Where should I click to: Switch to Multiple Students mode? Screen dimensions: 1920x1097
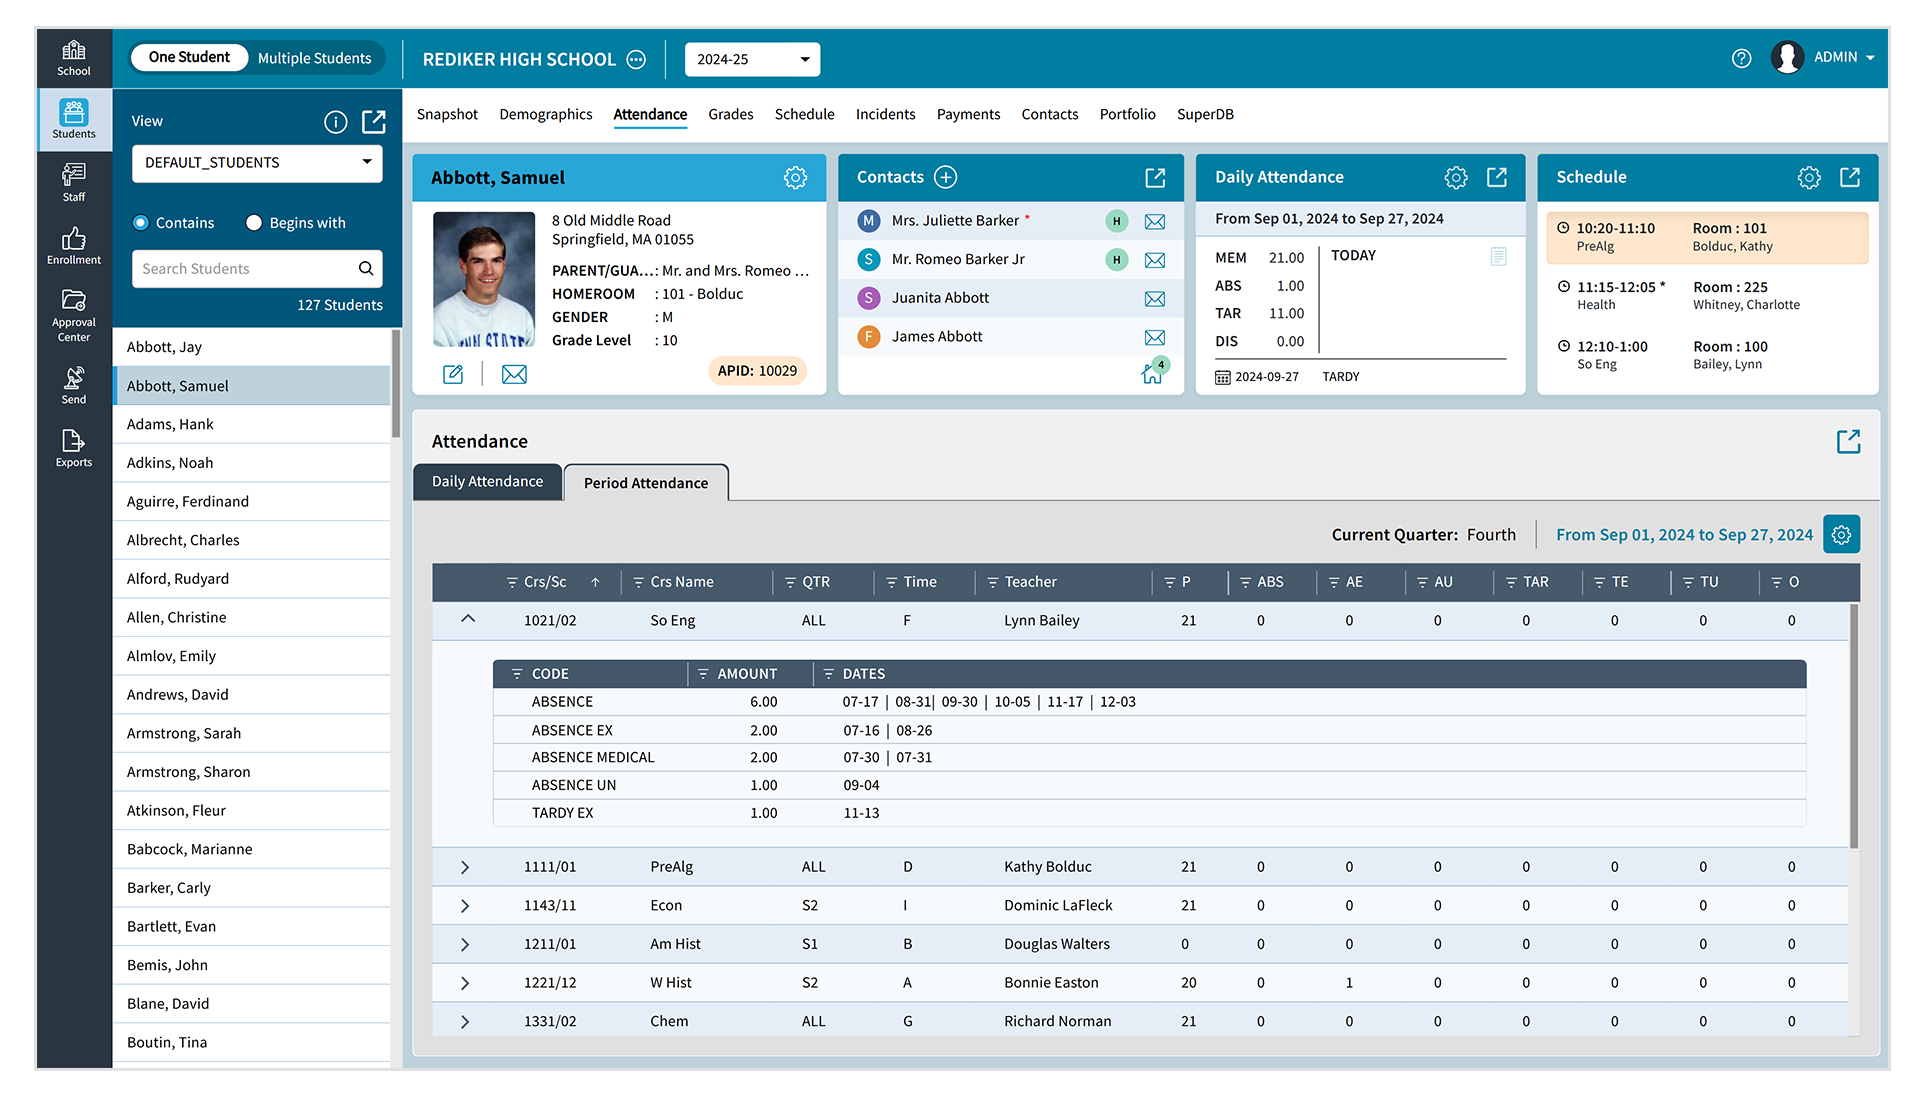click(314, 58)
